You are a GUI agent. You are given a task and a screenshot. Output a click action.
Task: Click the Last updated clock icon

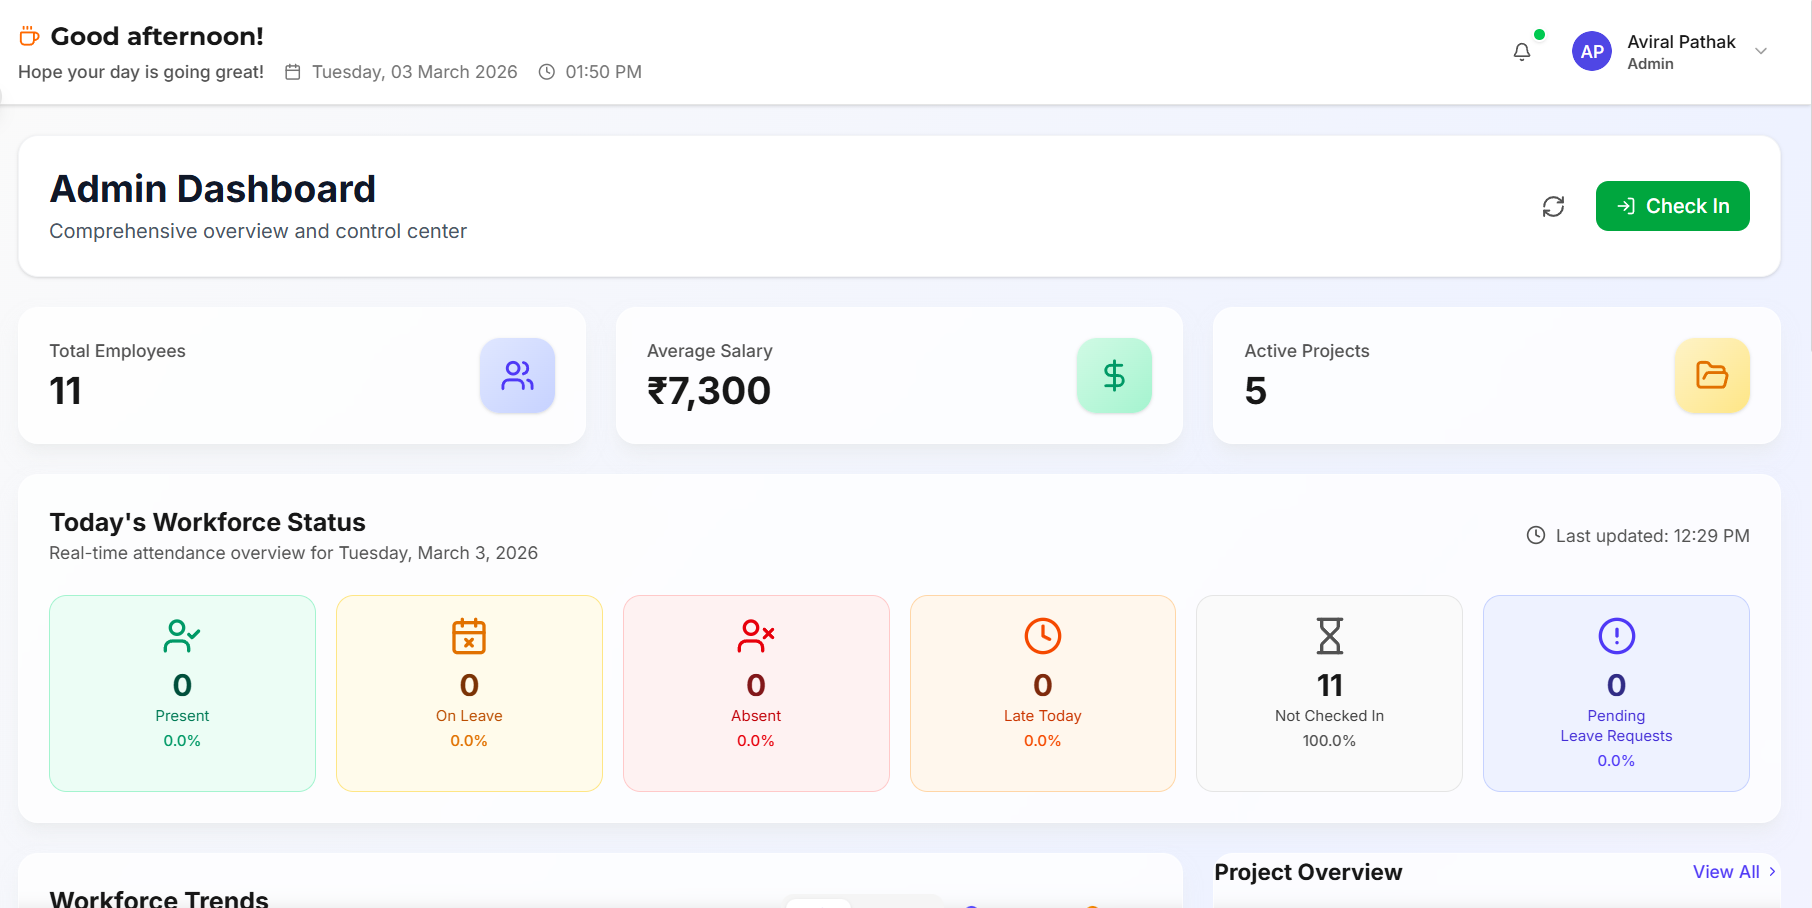(x=1536, y=535)
